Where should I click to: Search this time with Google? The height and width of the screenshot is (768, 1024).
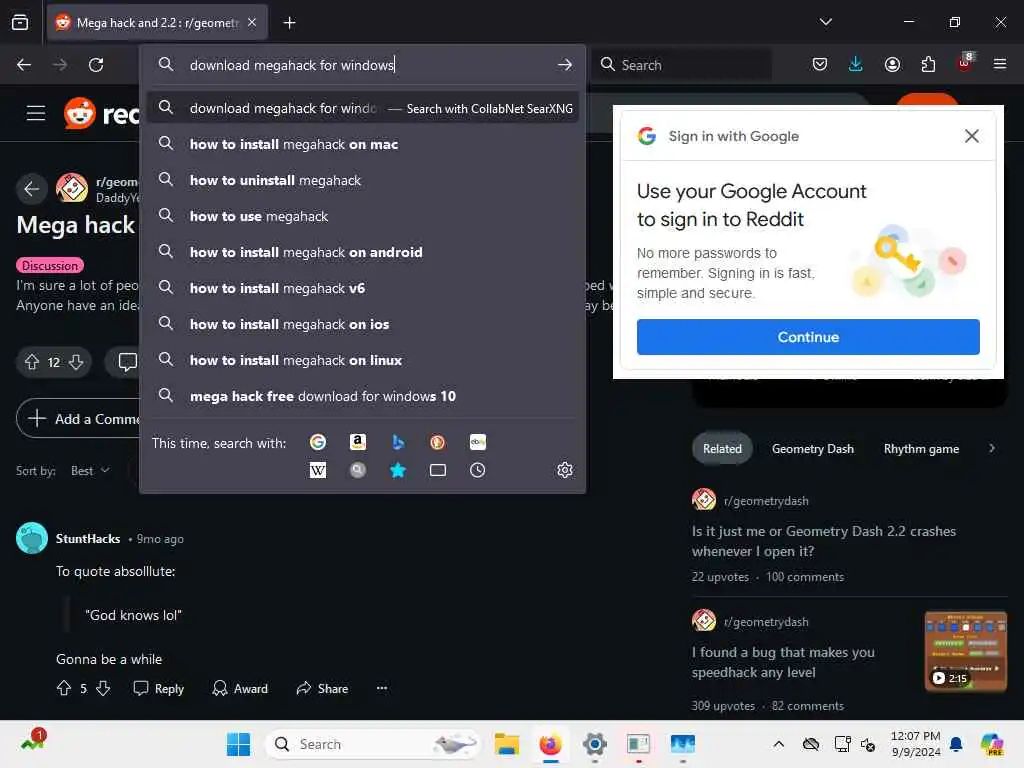pyautogui.click(x=318, y=442)
